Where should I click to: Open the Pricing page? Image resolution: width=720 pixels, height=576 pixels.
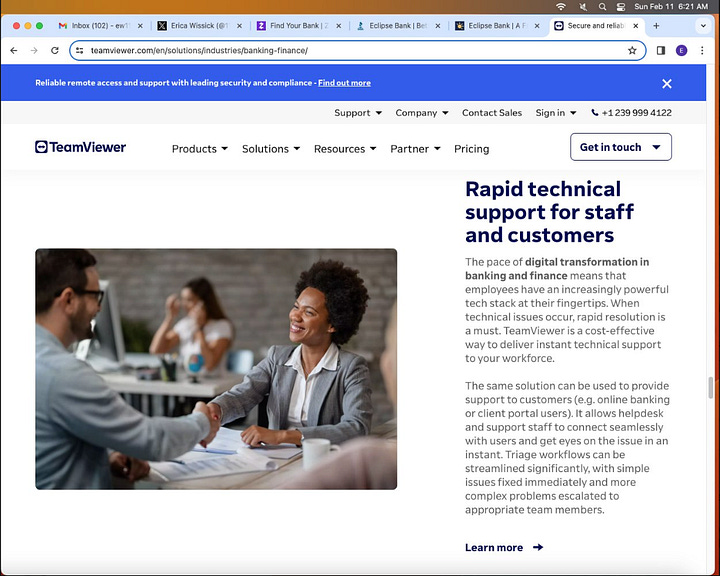[x=472, y=149]
